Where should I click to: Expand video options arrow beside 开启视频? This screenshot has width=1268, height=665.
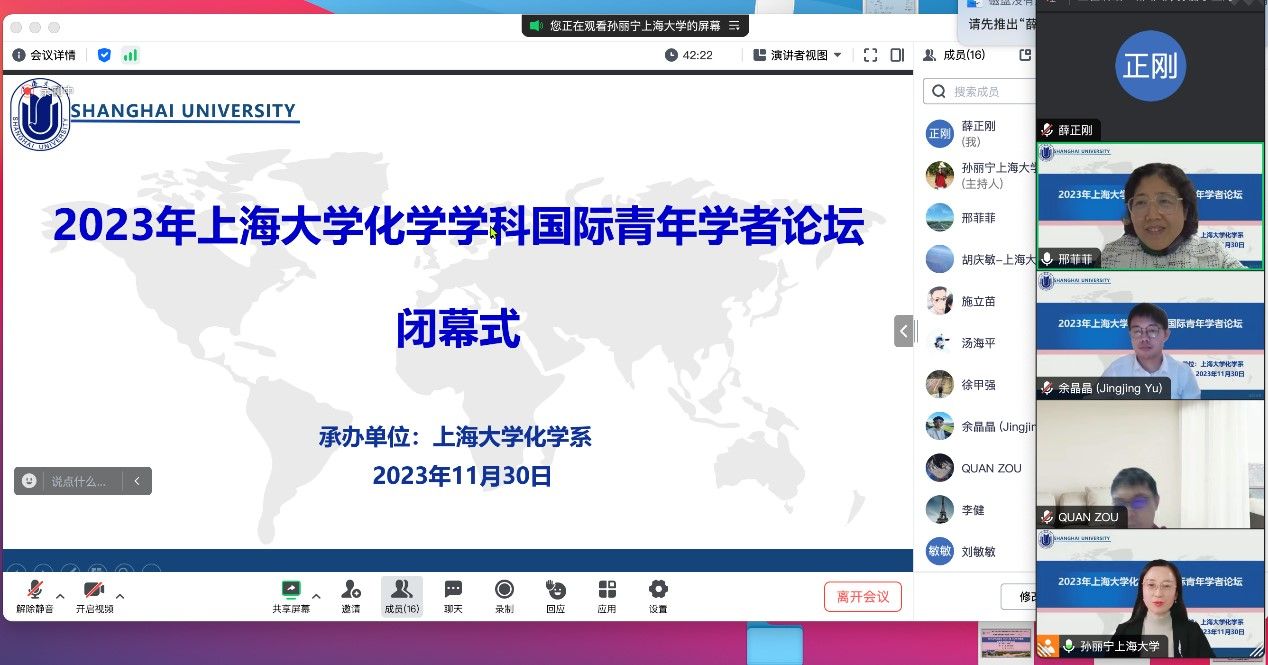[120, 596]
